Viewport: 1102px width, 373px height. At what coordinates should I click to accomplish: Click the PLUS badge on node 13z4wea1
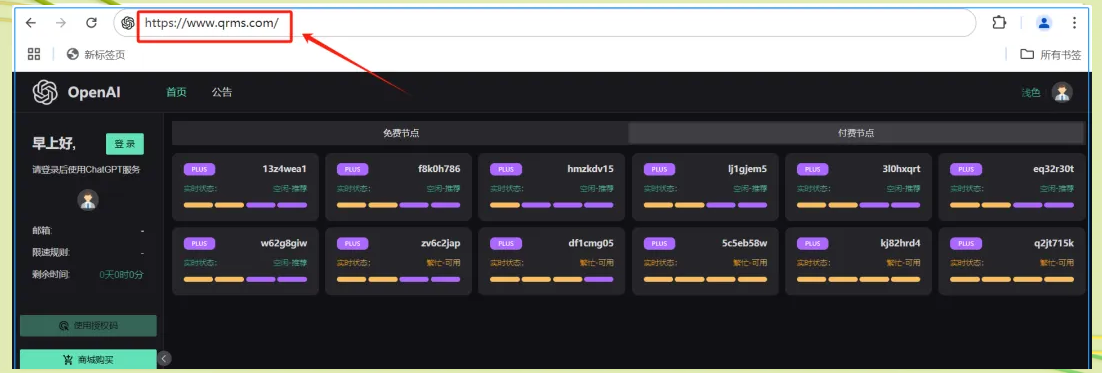[200, 169]
